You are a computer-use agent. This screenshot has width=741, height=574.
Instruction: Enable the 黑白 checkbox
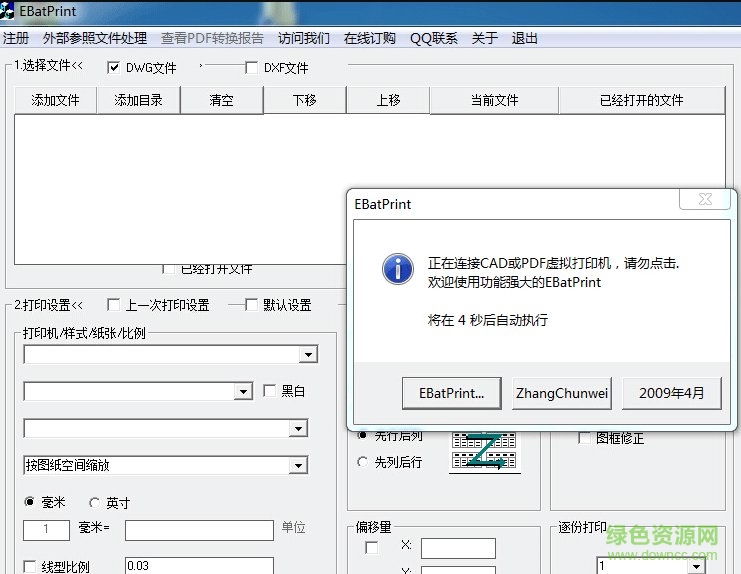[269, 391]
